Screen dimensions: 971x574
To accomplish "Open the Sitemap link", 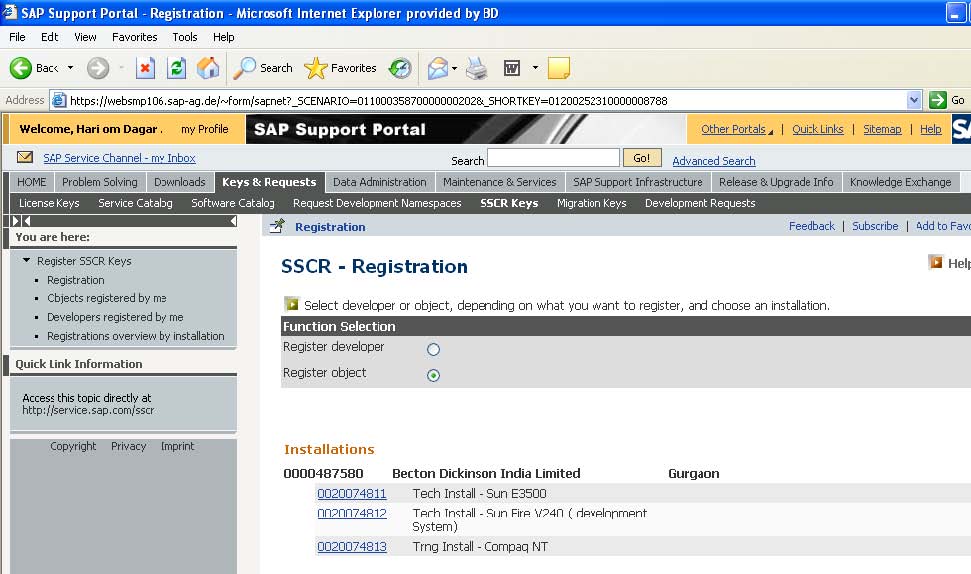I will click(x=882, y=129).
